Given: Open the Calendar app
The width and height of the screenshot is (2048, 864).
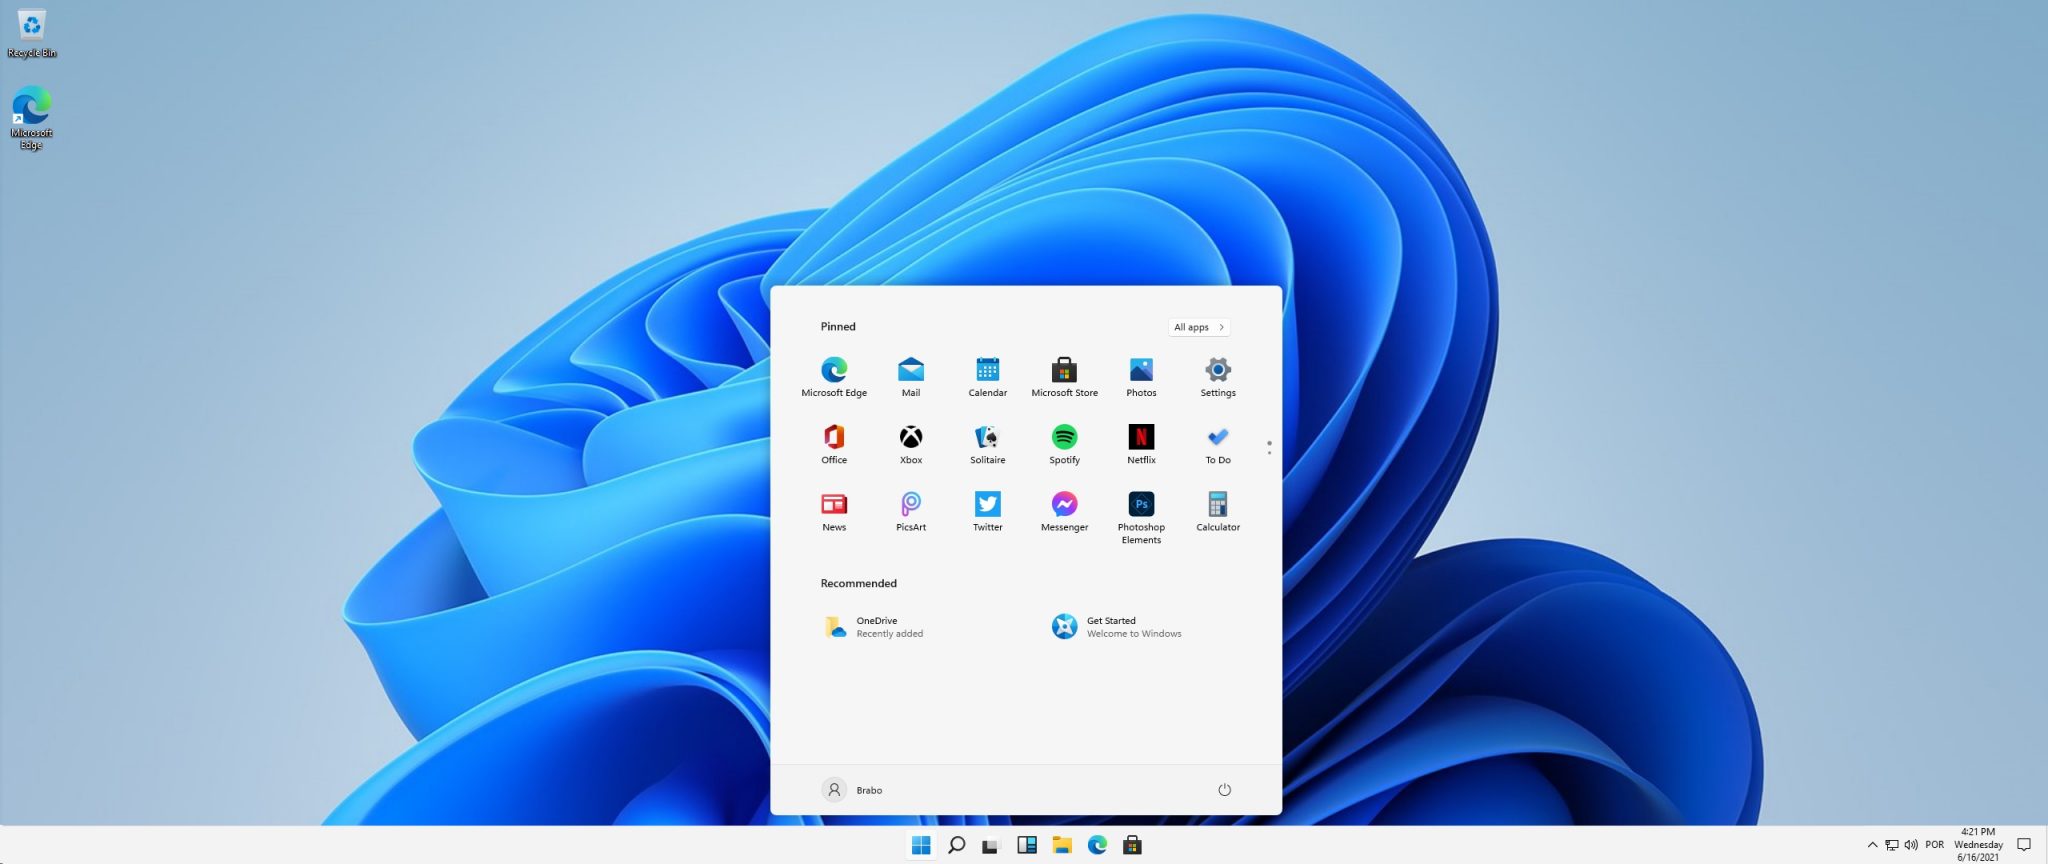Looking at the screenshot, I should (987, 377).
